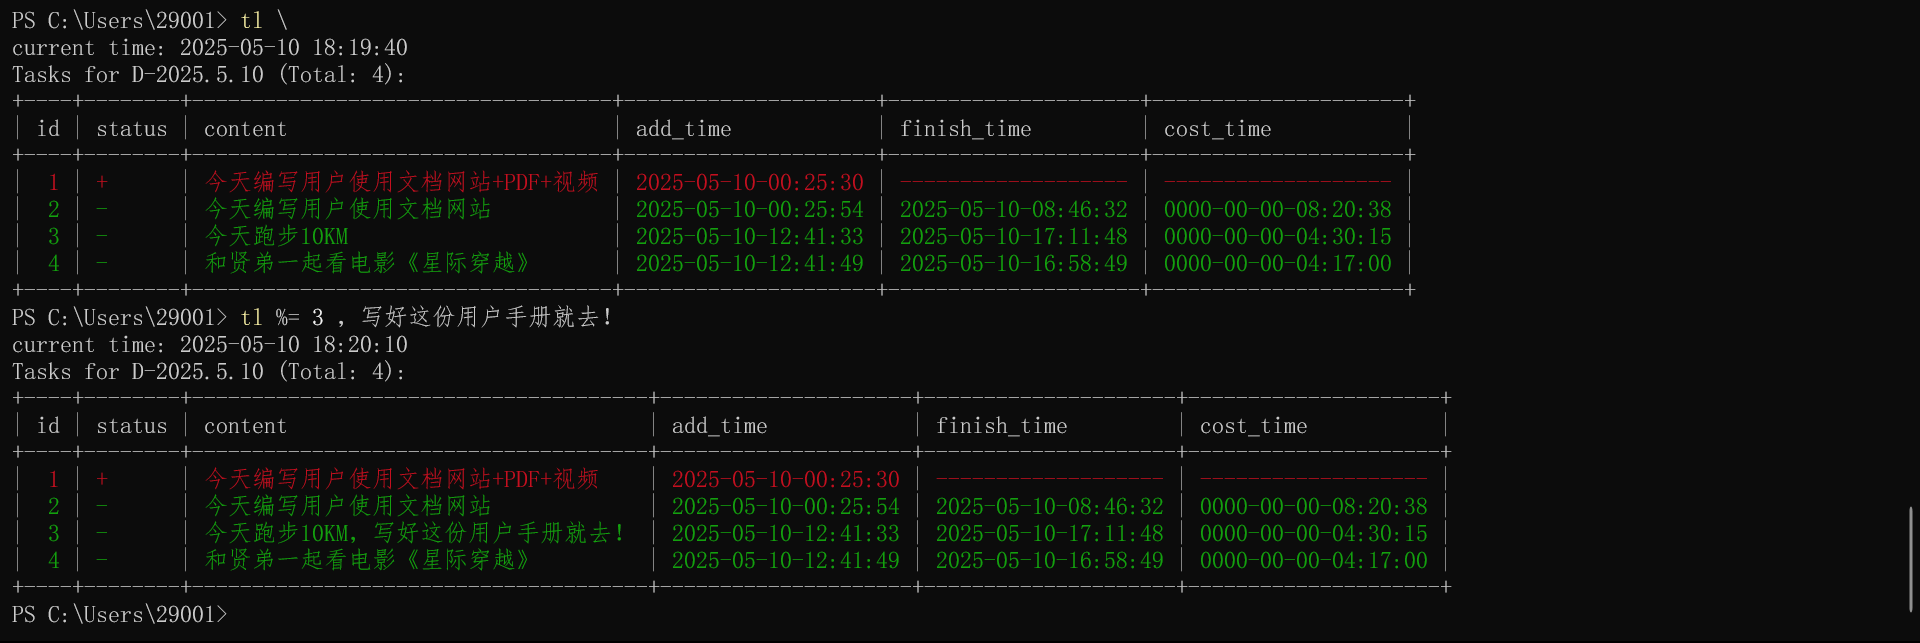Screen dimensions: 1920x643
Task: Click finish_time header in first table
Action: [x=966, y=129]
